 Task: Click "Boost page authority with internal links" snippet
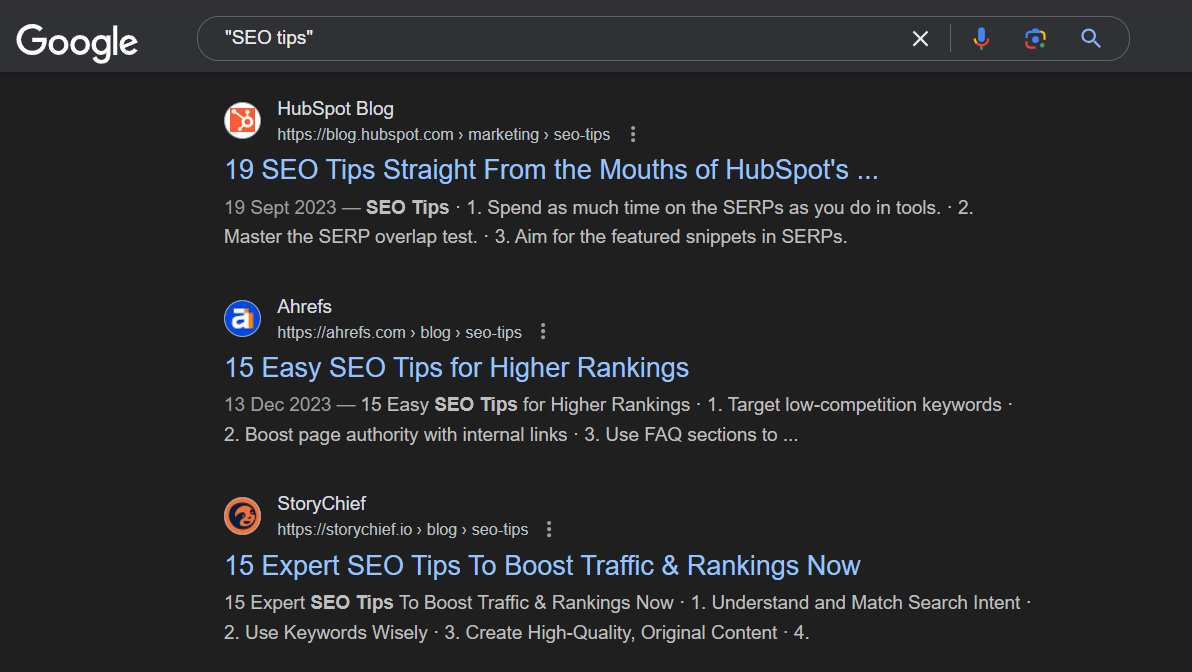[x=406, y=435]
